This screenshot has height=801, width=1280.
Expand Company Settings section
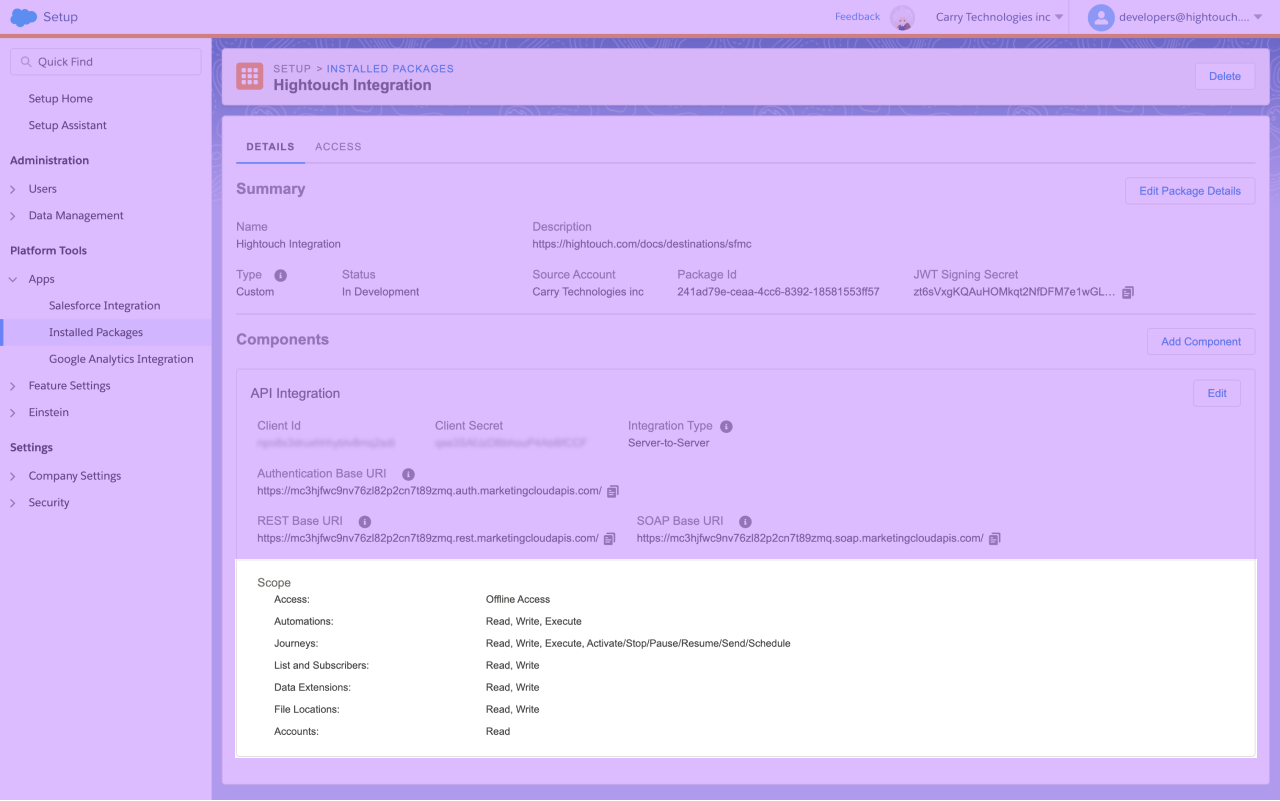click(x=13, y=477)
